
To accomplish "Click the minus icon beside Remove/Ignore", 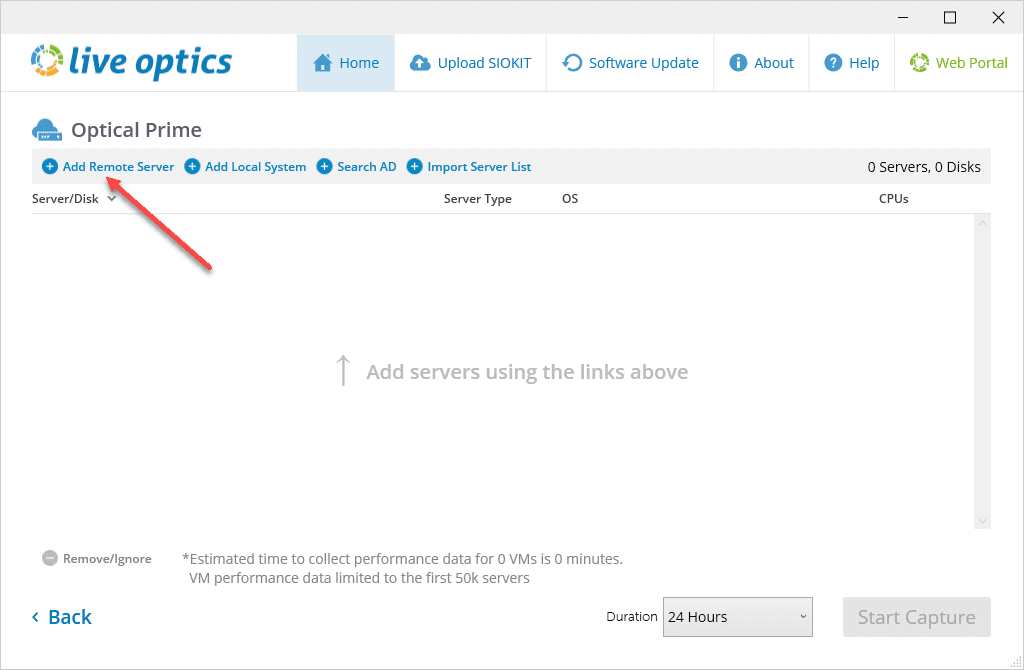I will click(x=50, y=558).
